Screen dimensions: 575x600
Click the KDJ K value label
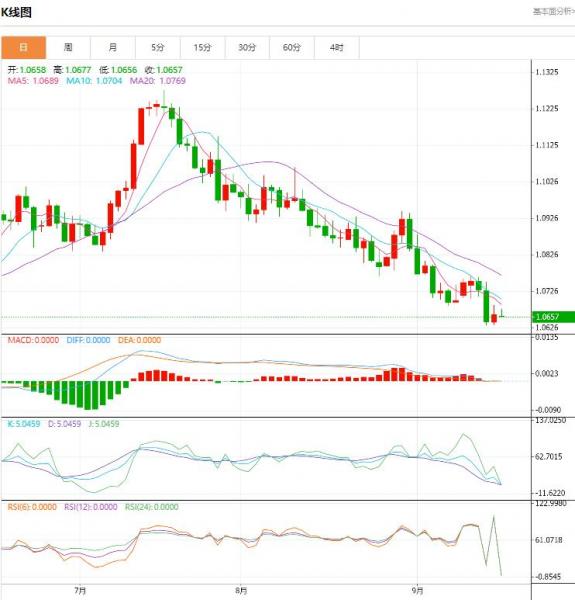(x=24, y=424)
